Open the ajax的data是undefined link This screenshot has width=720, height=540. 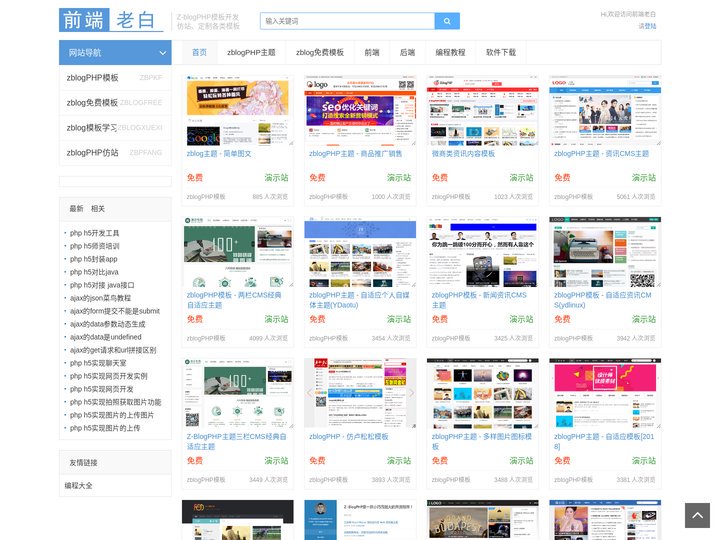pos(106,337)
